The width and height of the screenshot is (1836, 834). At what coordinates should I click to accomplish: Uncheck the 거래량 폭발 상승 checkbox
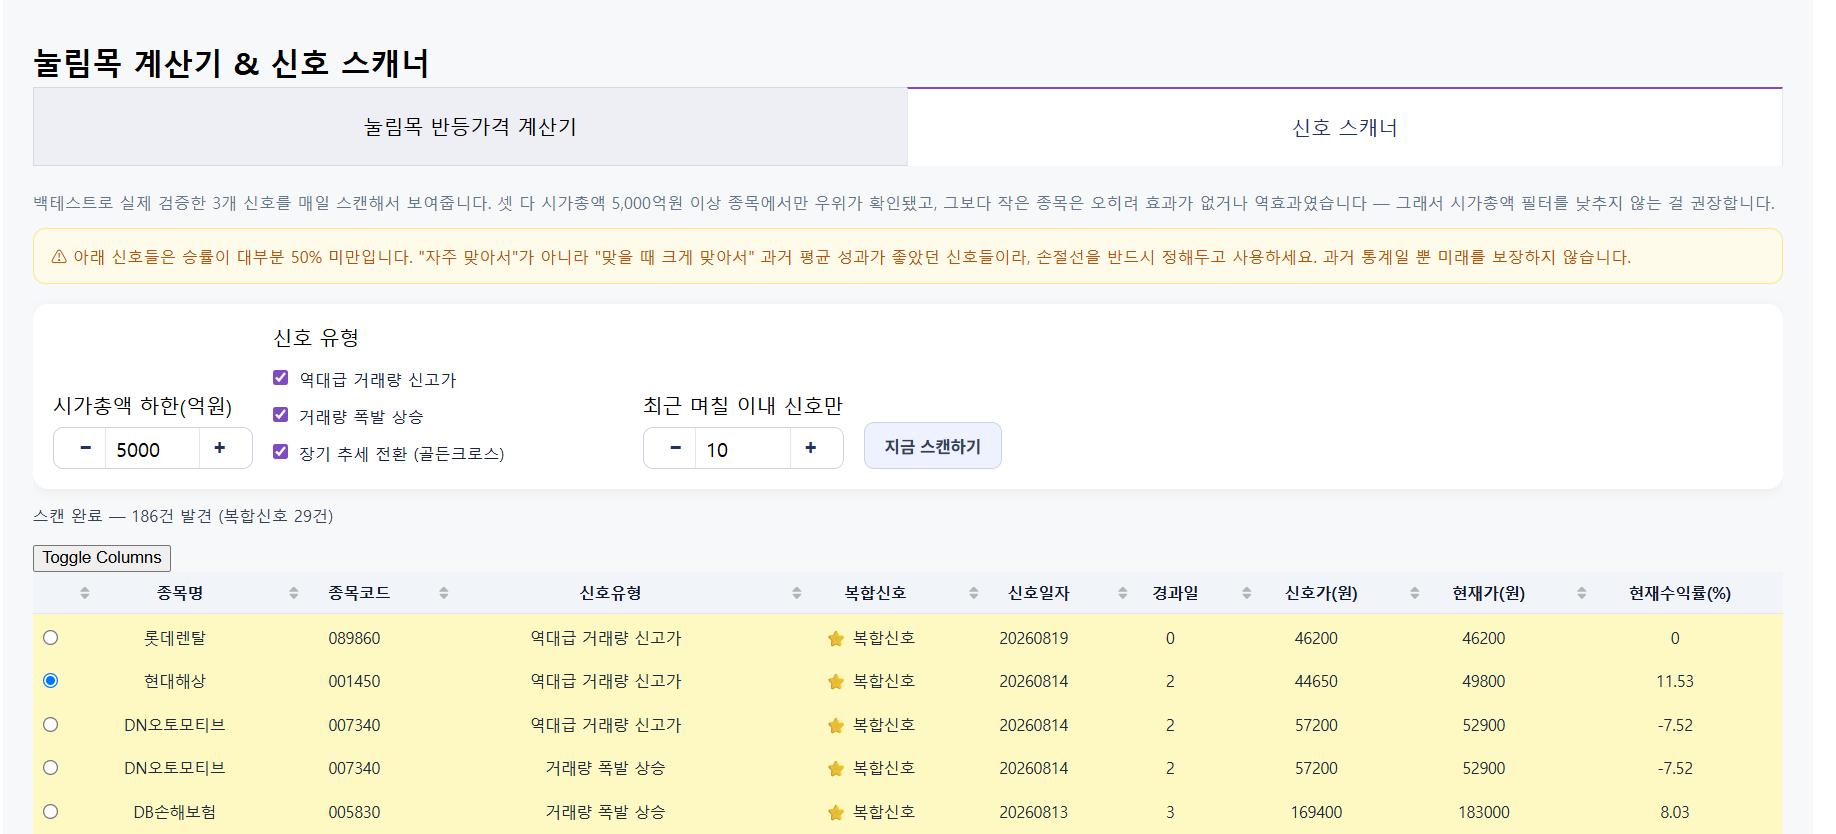click(281, 415)
